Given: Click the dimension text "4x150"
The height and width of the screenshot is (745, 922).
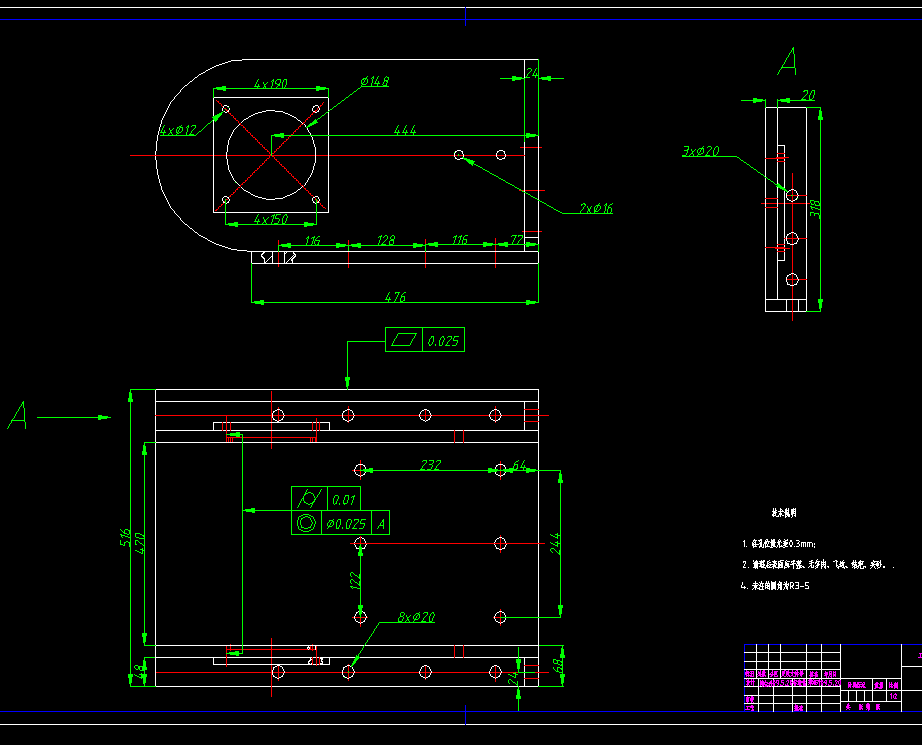Looking at the screenshot, I should [271, 219].
